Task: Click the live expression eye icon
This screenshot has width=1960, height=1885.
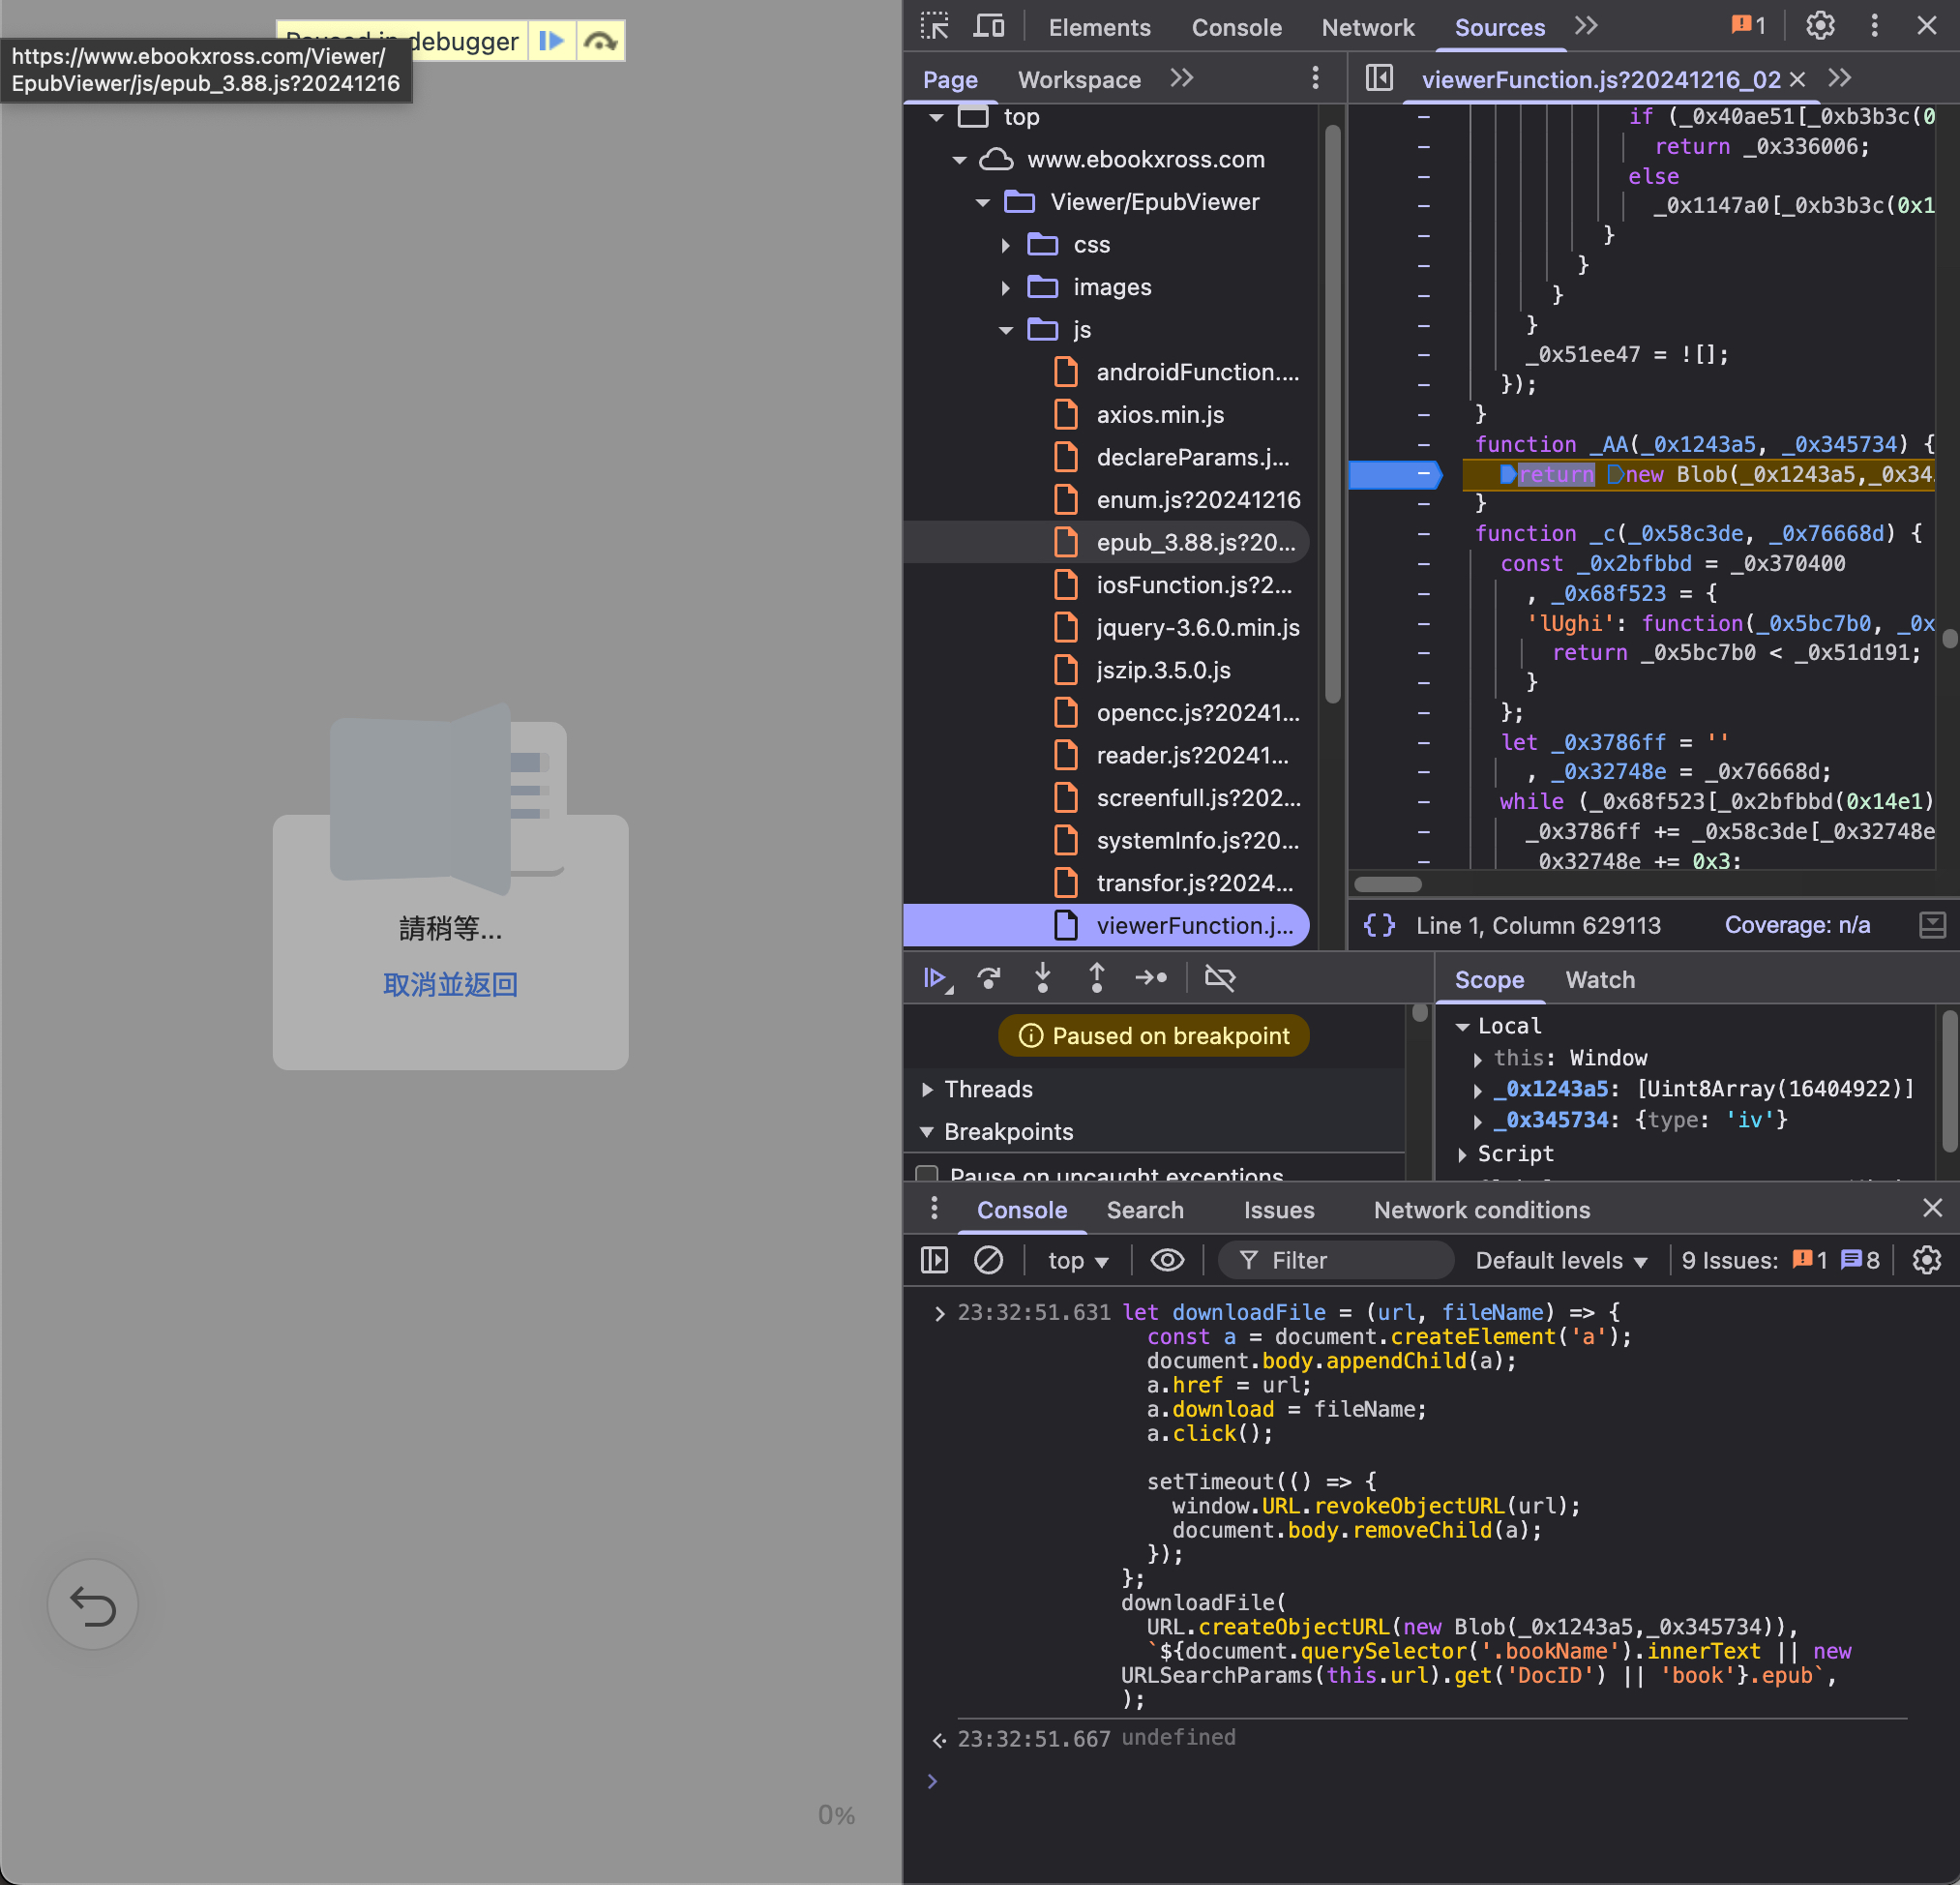Action: click(1167, 1260)
